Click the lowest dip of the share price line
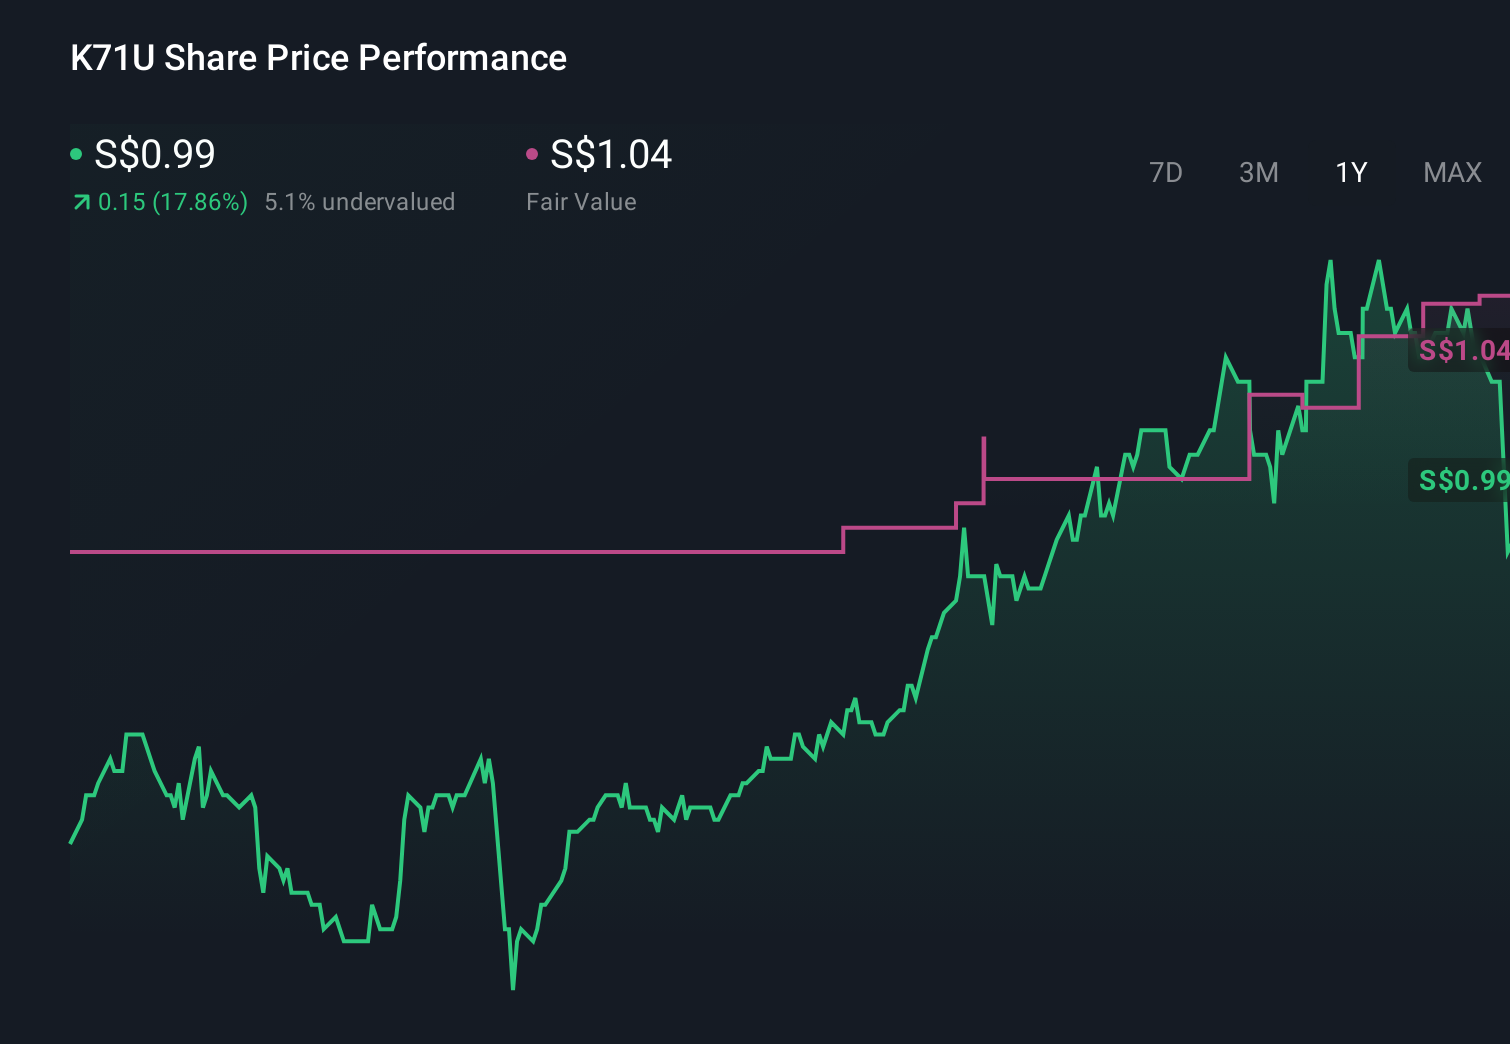 click(512, 989)
